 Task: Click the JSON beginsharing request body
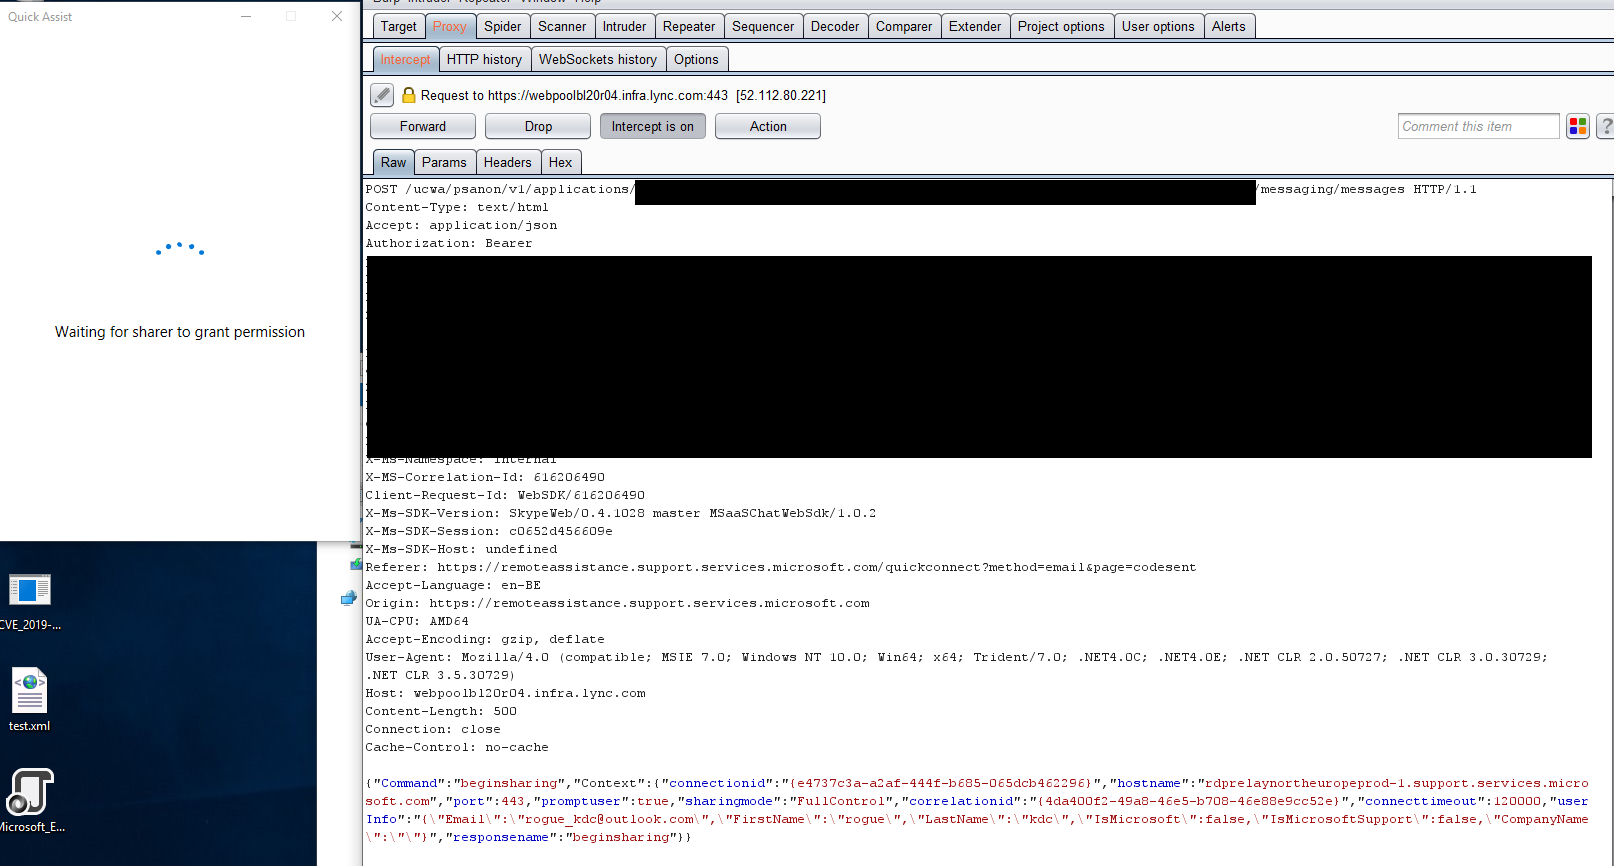coord(977,810)
